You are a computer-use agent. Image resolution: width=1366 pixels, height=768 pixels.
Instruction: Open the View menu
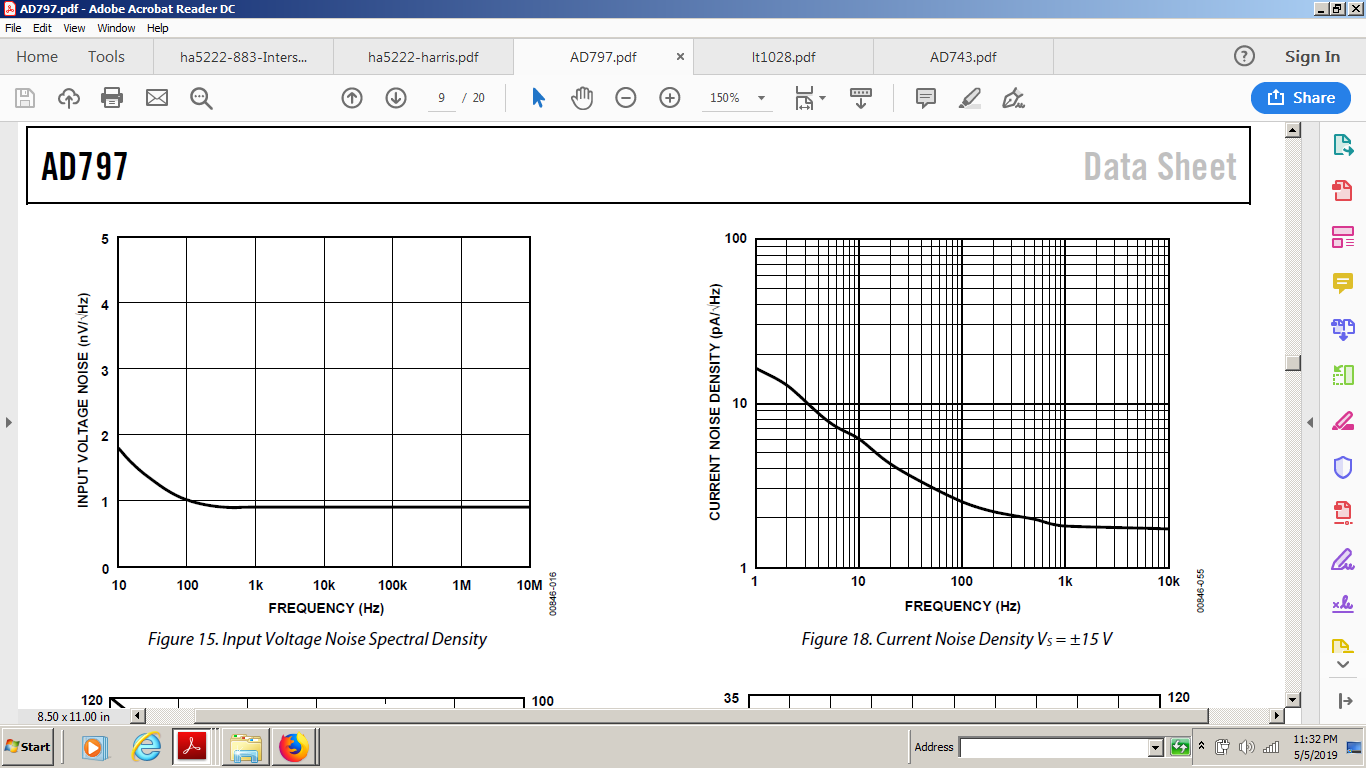75,28
